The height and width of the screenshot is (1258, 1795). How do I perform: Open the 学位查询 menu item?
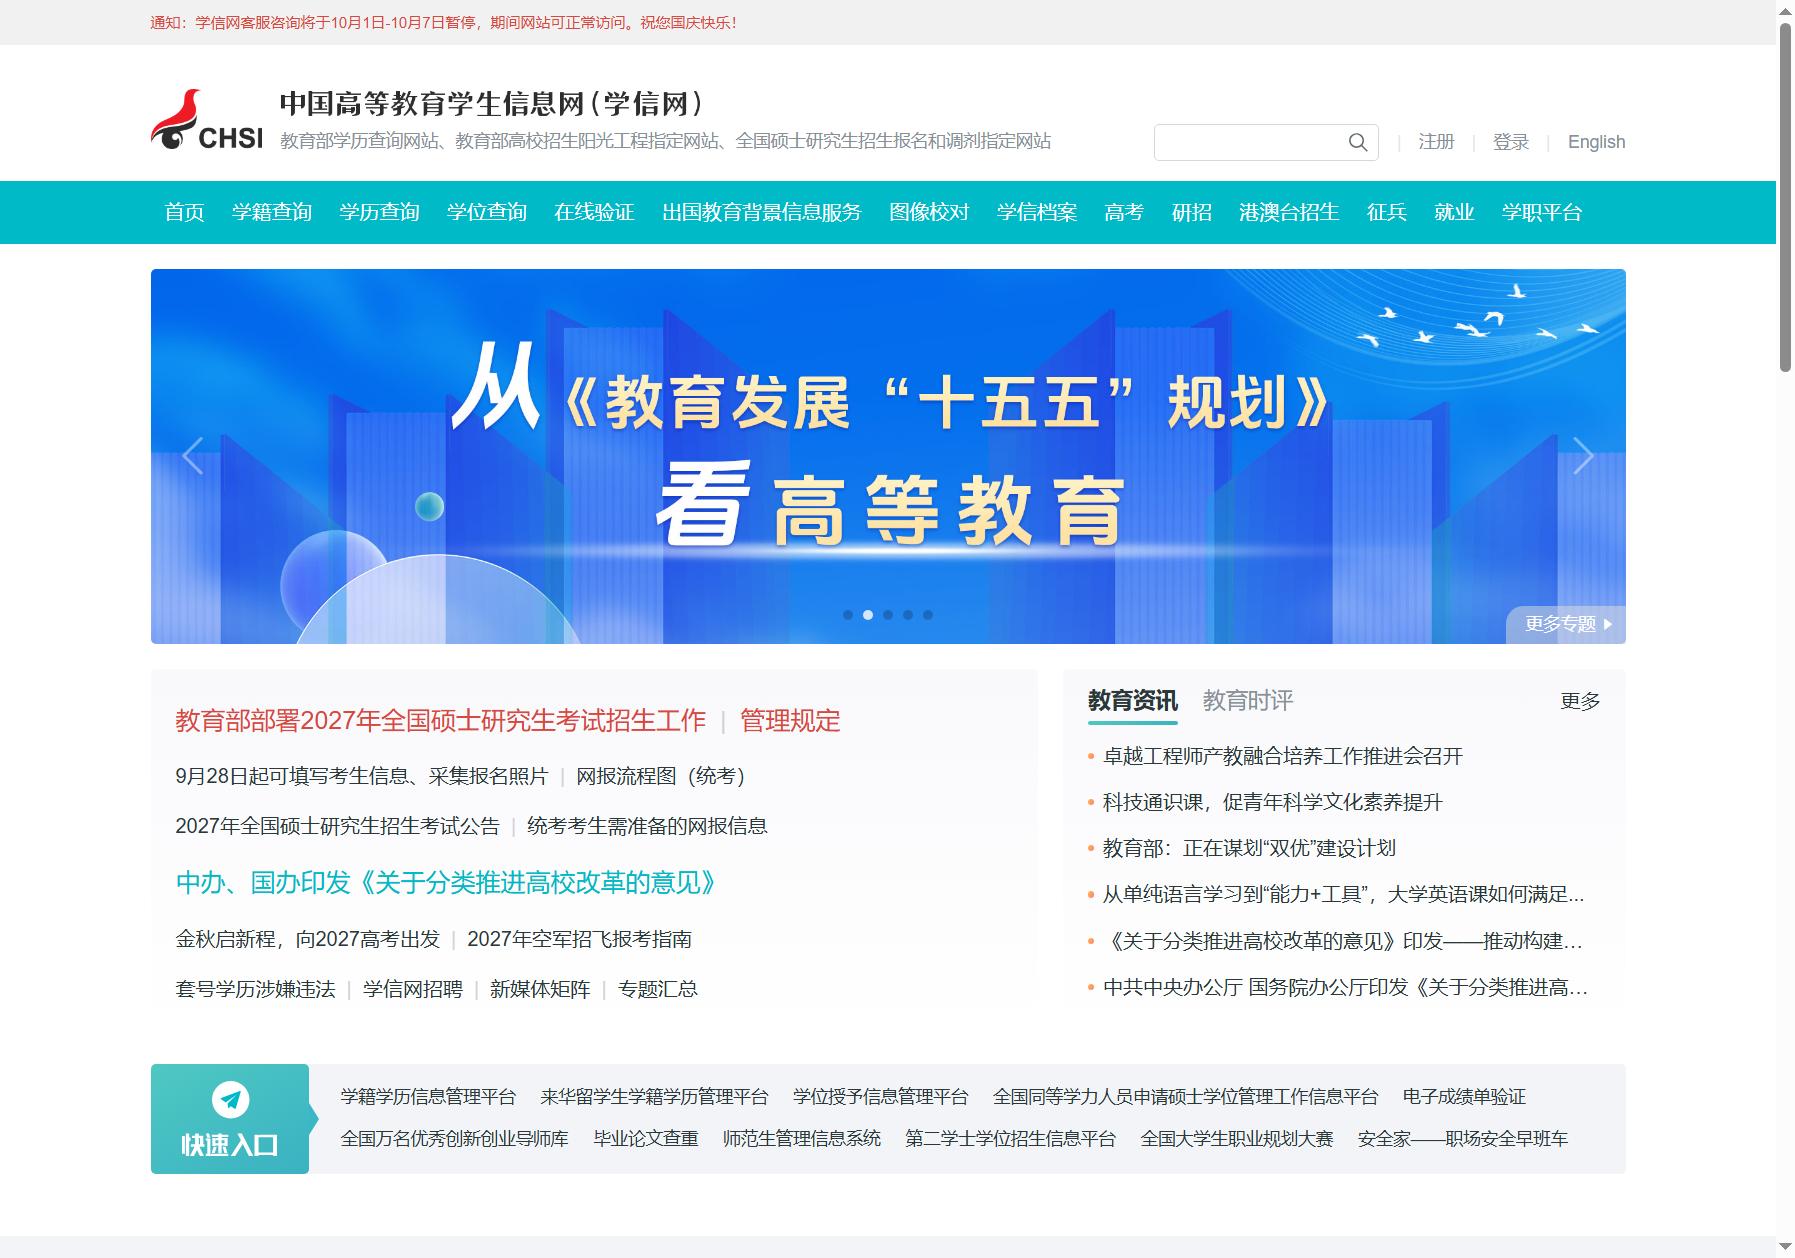coord(487,212)
